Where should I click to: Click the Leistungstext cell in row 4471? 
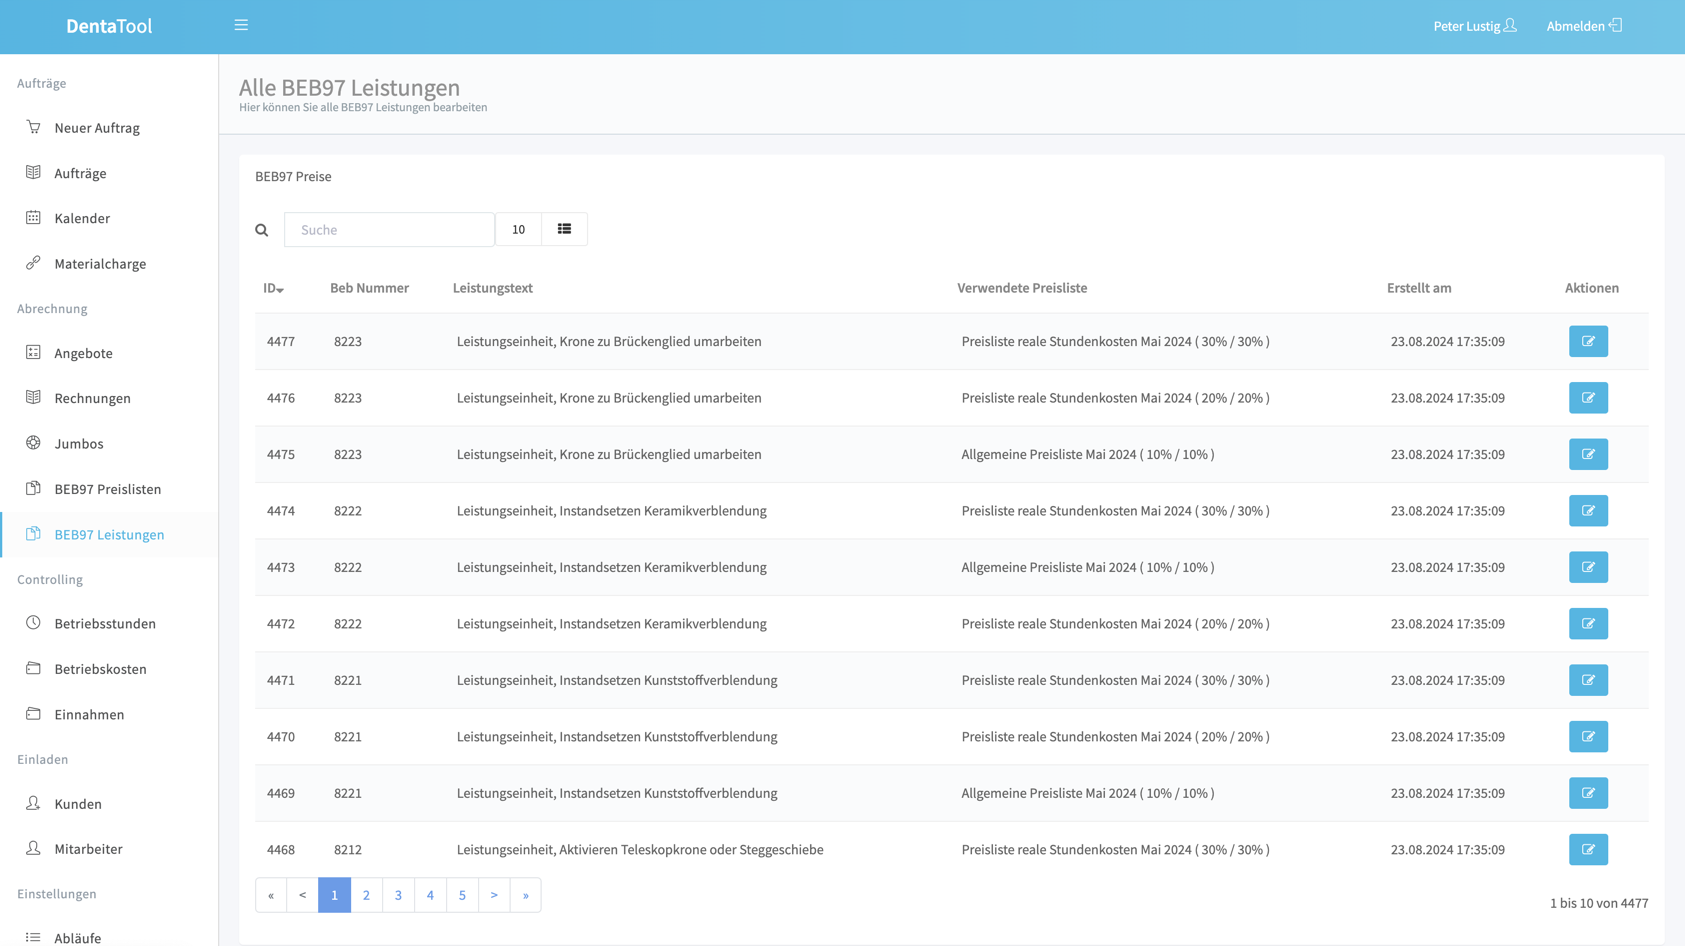tap(617, 680)
